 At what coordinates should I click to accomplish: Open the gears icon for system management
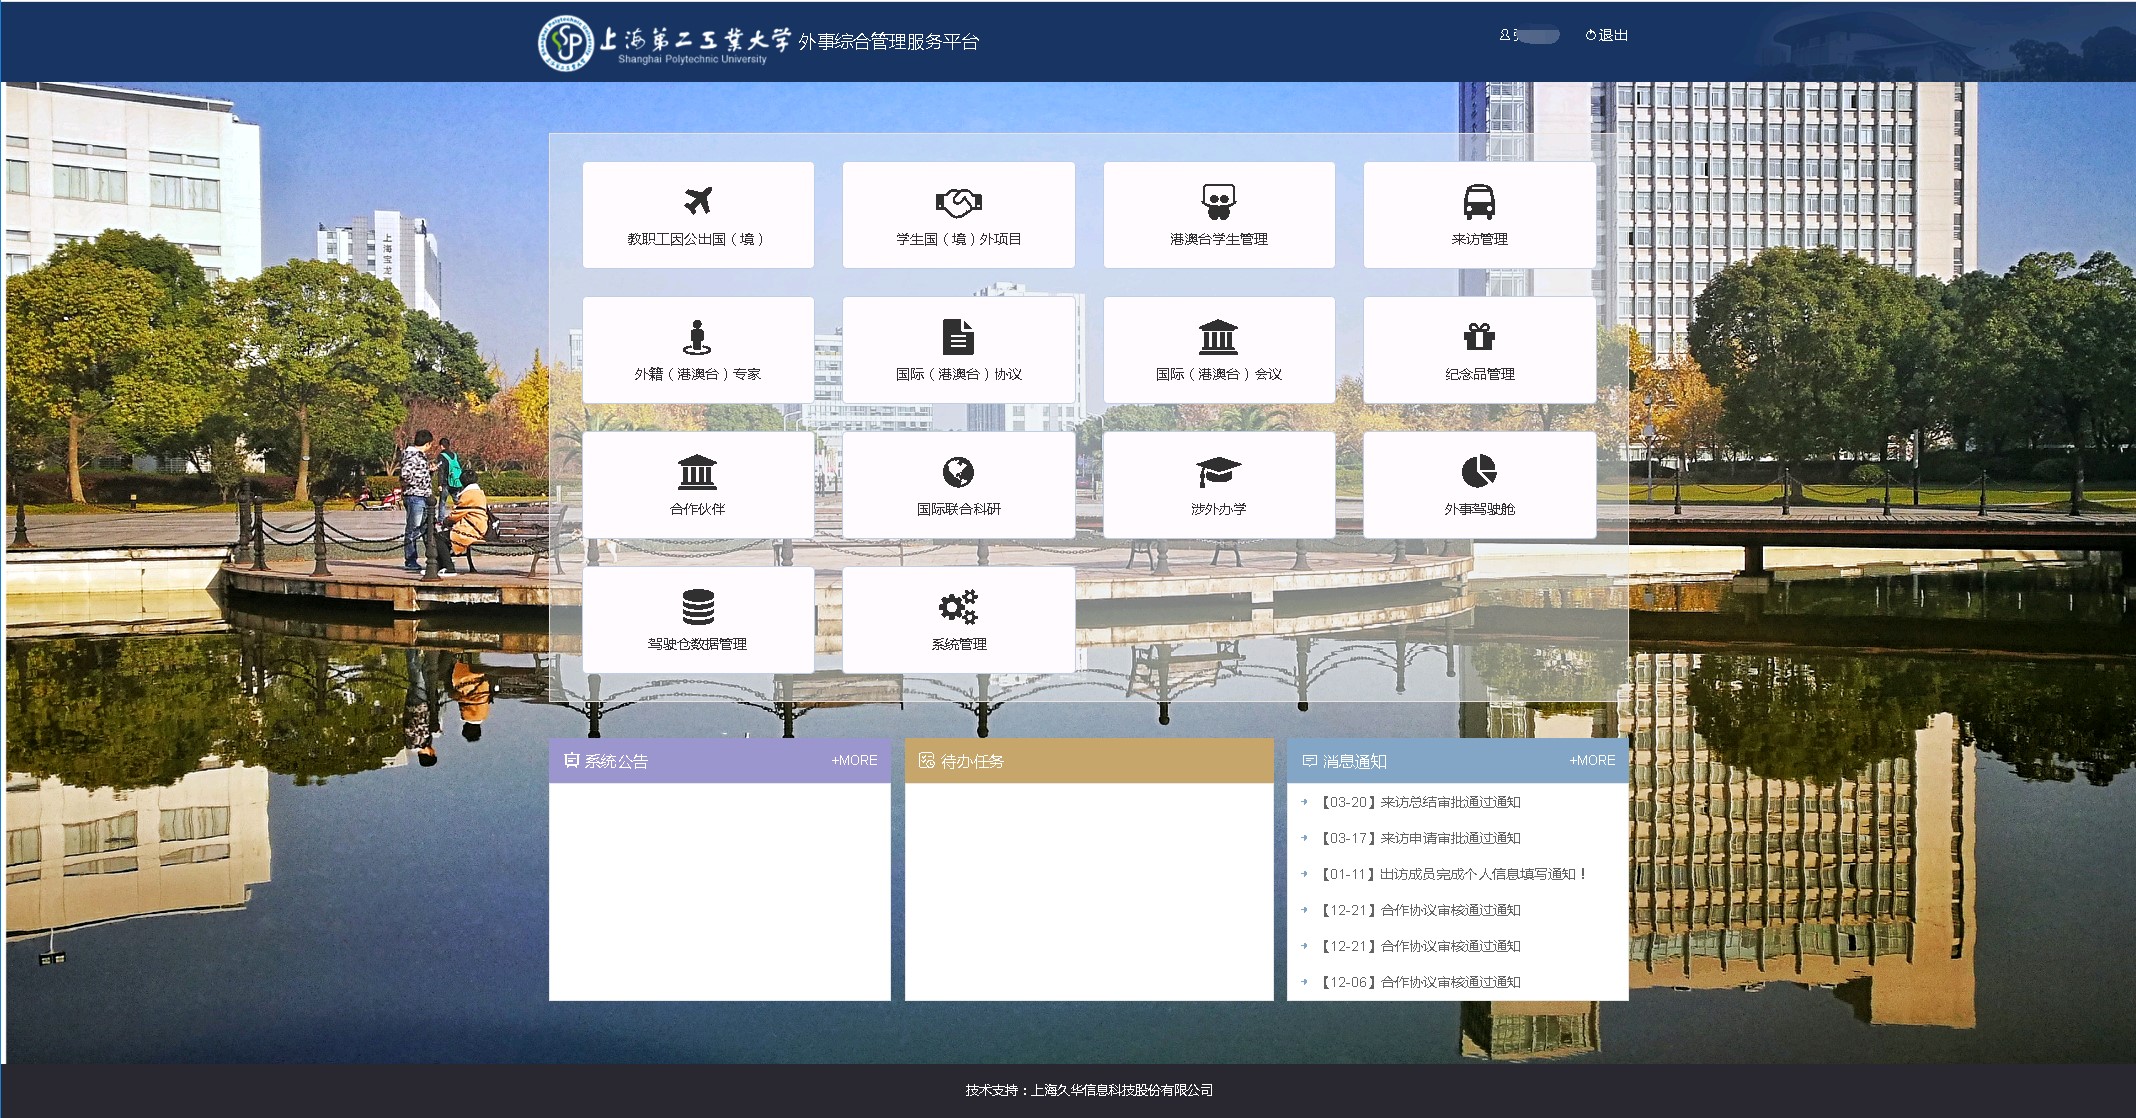point(958,607)
